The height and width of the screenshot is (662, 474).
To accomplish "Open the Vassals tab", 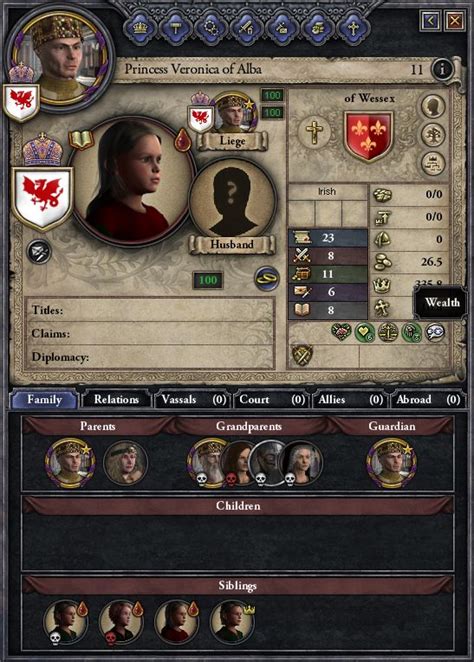I will point(192,399).
